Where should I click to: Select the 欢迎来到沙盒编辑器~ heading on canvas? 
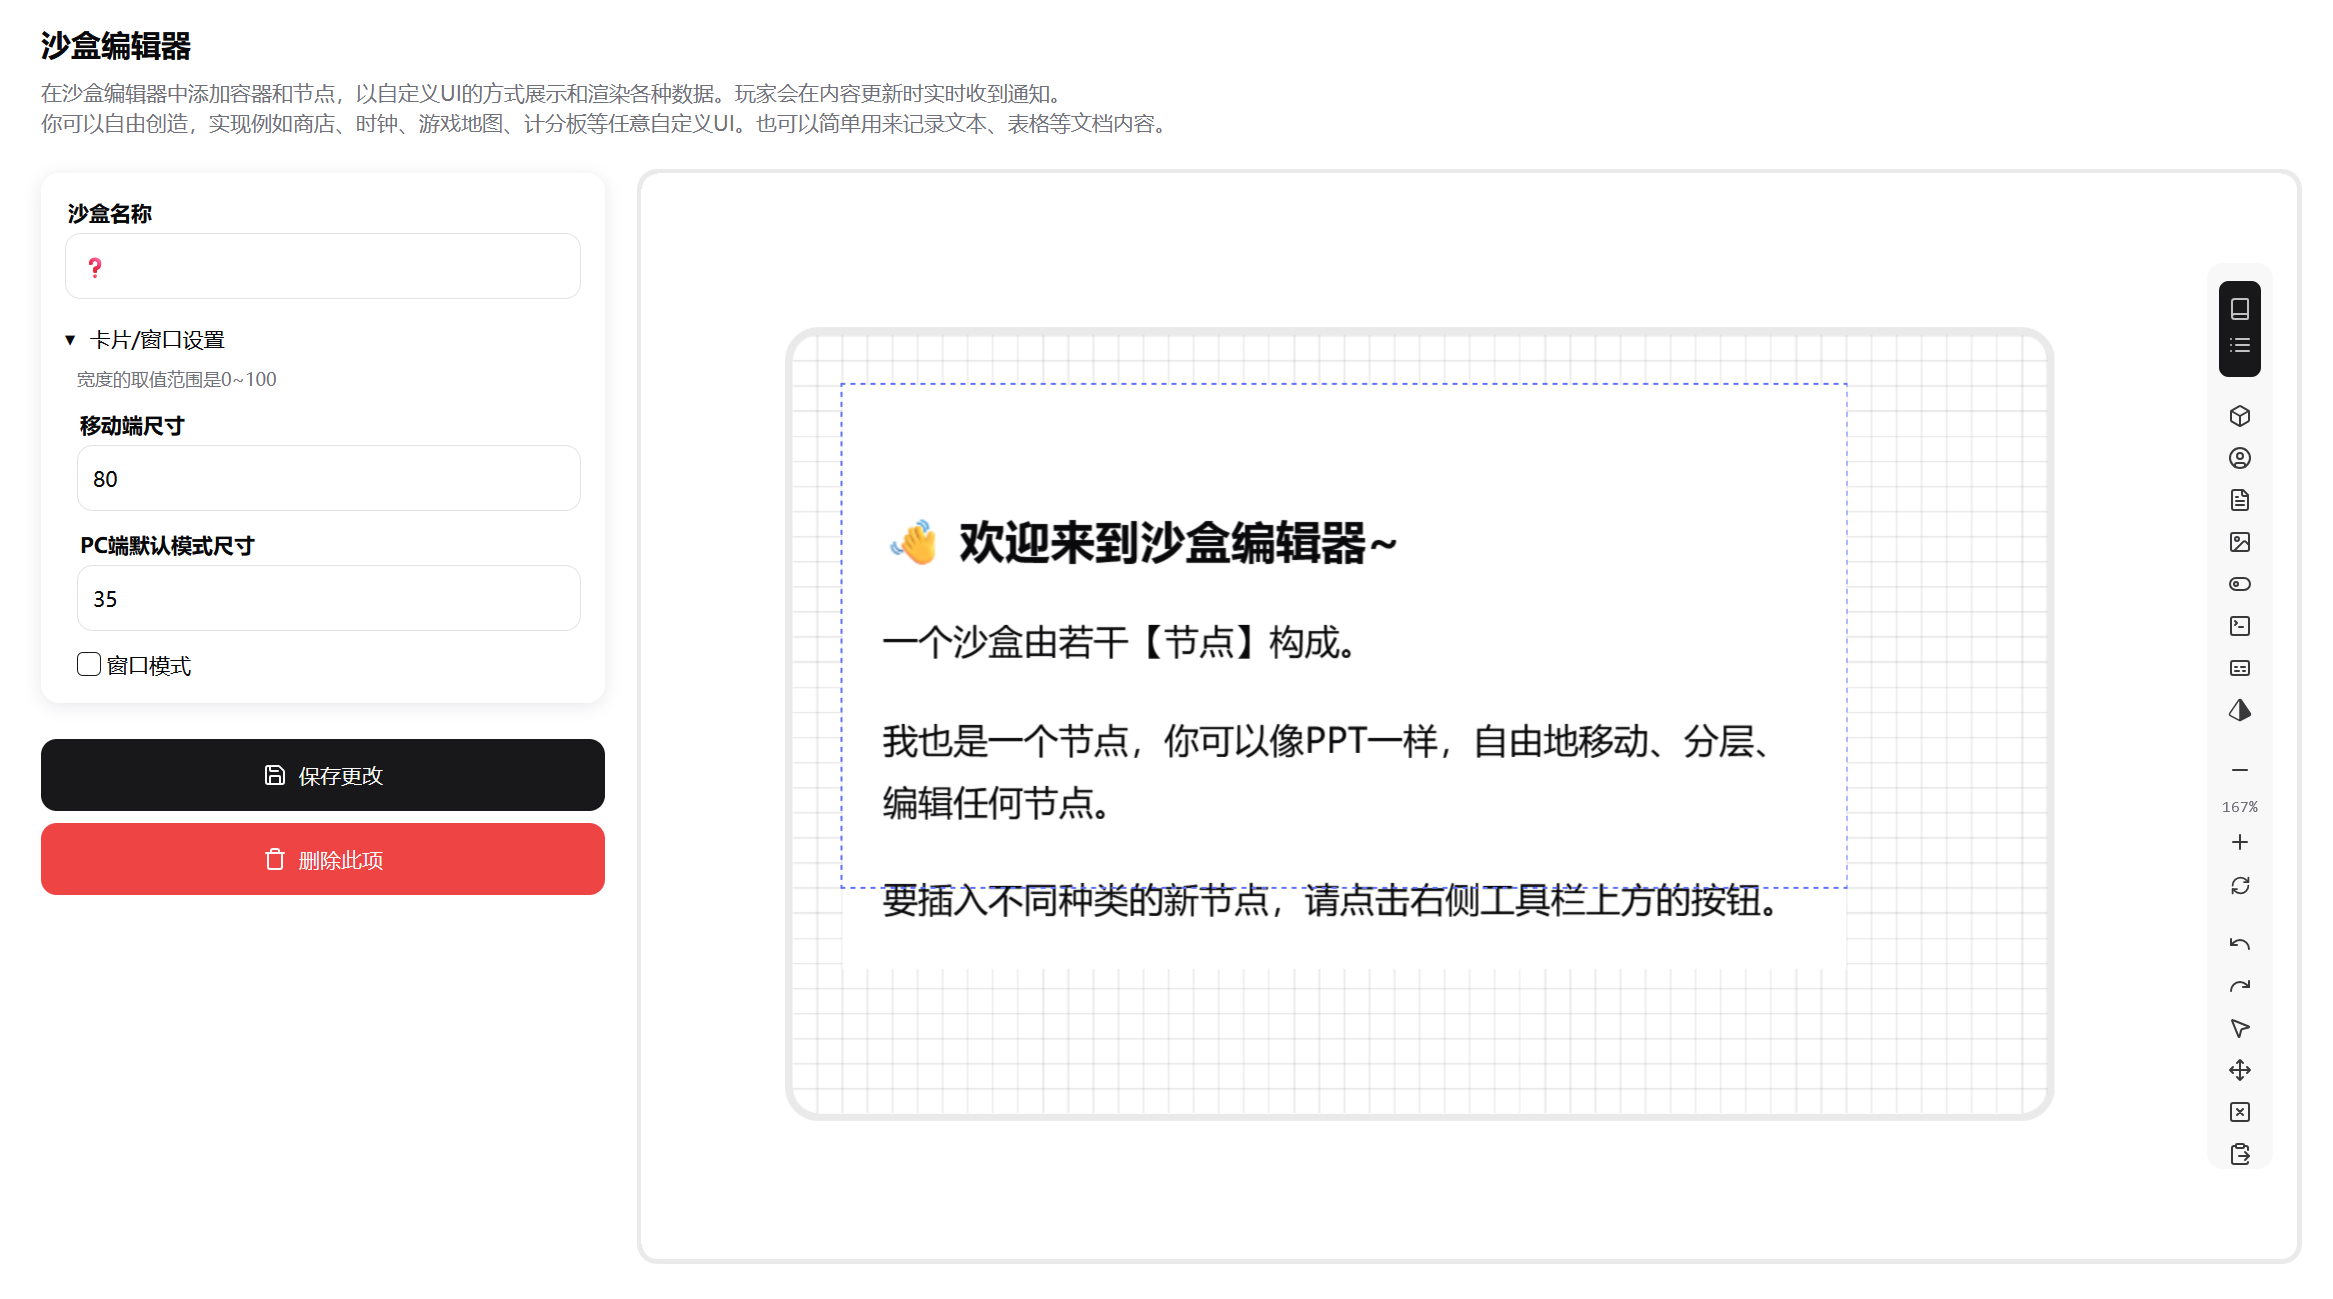click(1177, 543)
